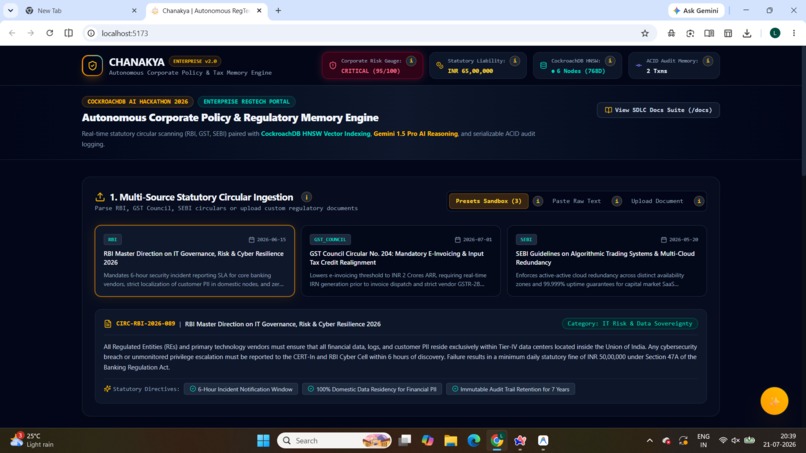806x453 pixels.
Task: Click info icon next to Upload Document
Action: point(699,201)
